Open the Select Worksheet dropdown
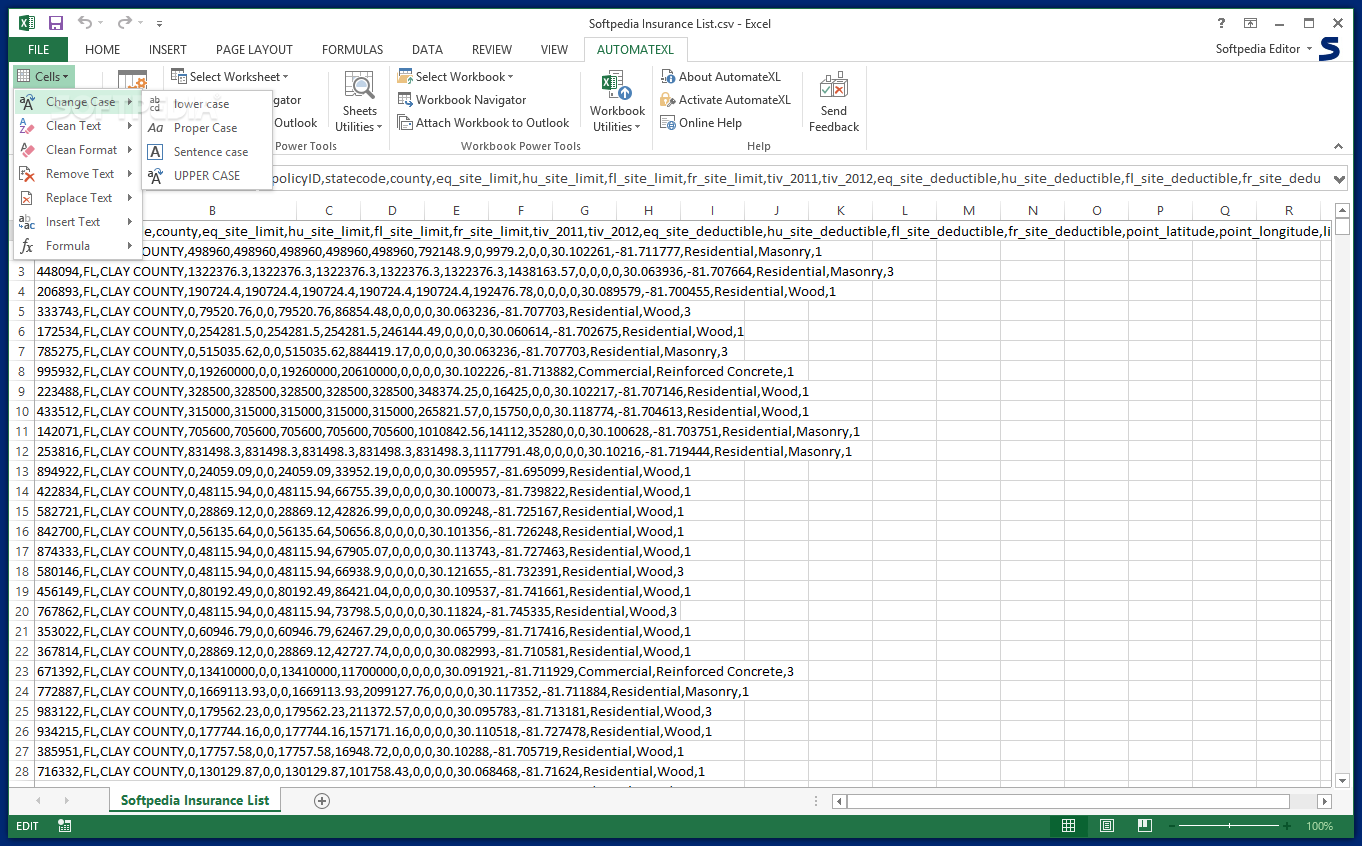1362x846 pixels. [x=229, y=76]
